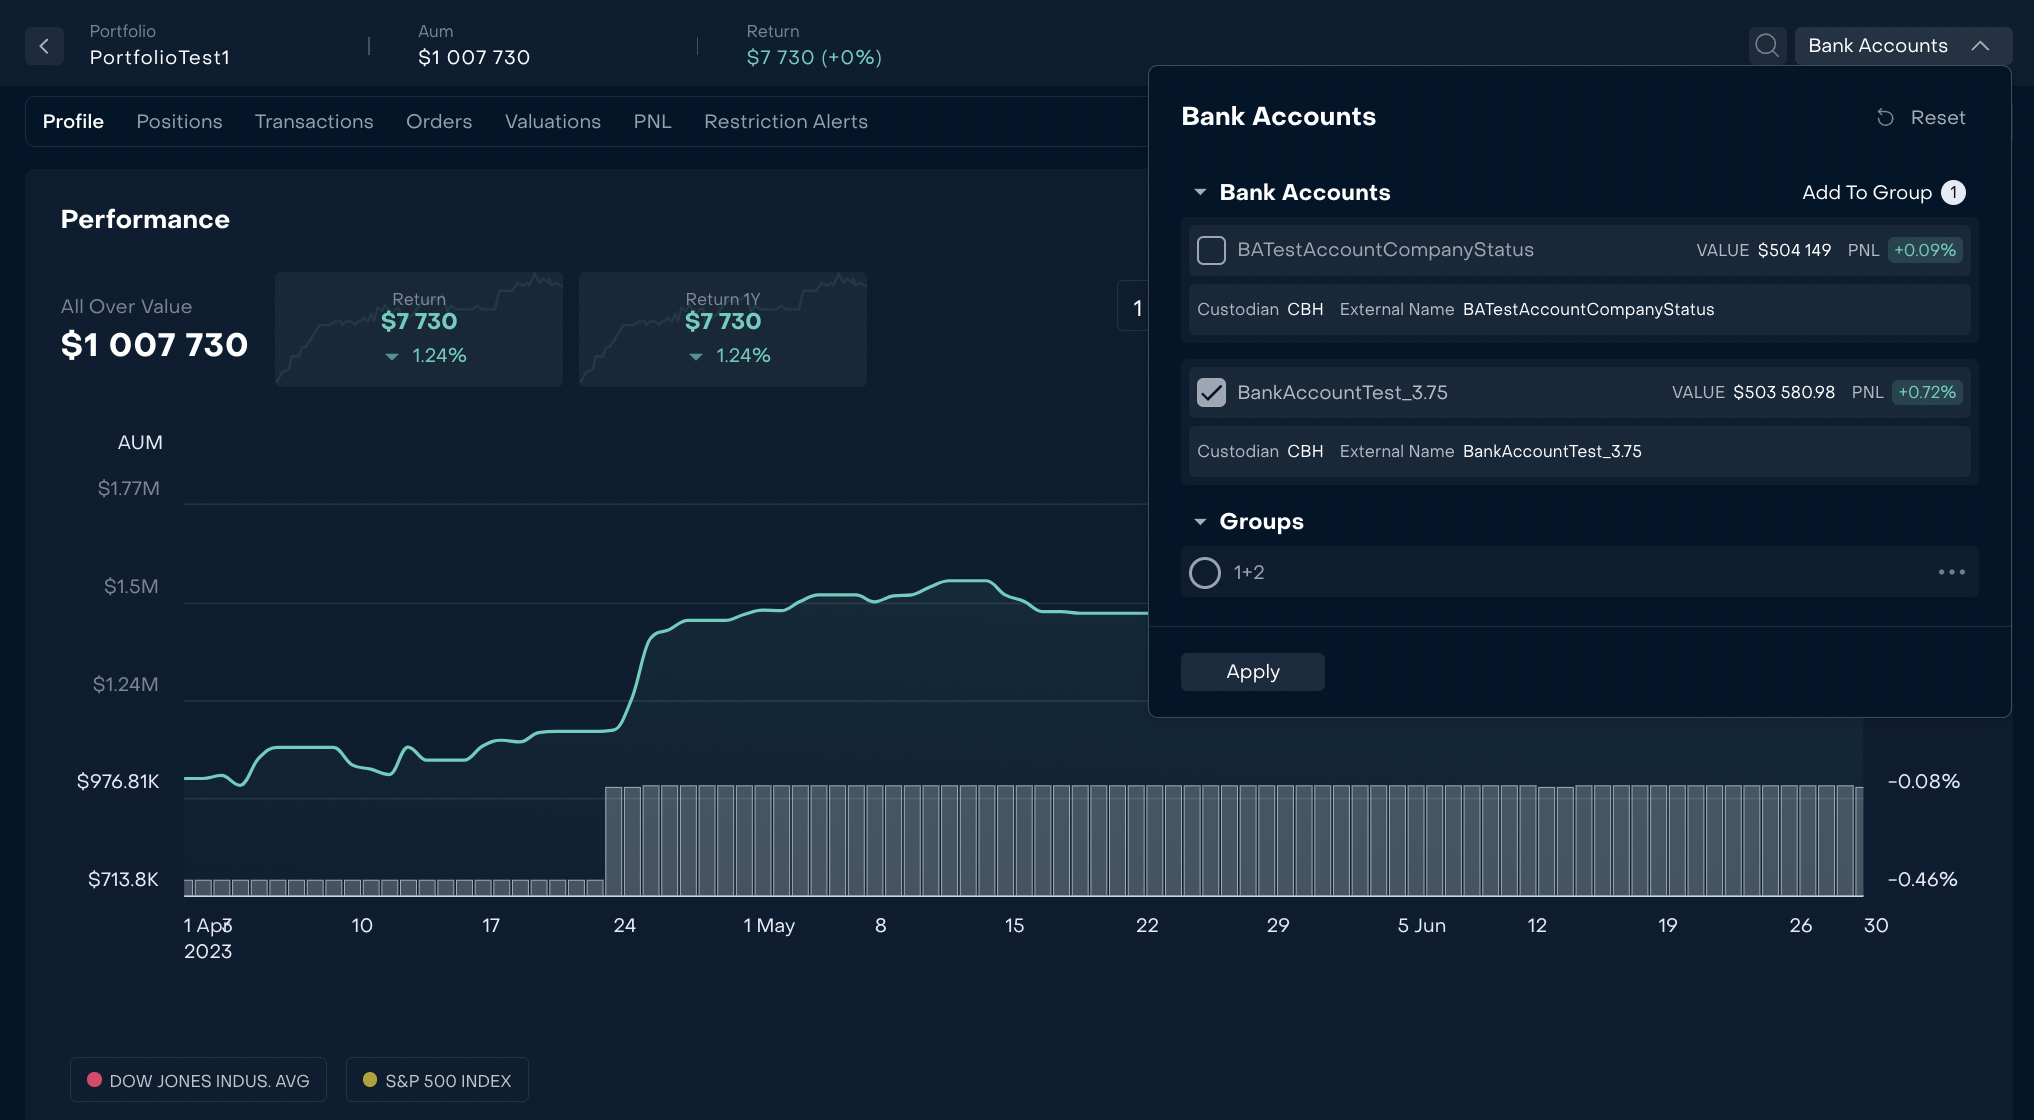Click the down arrow under the Return 1Y value

pos(696,357)
